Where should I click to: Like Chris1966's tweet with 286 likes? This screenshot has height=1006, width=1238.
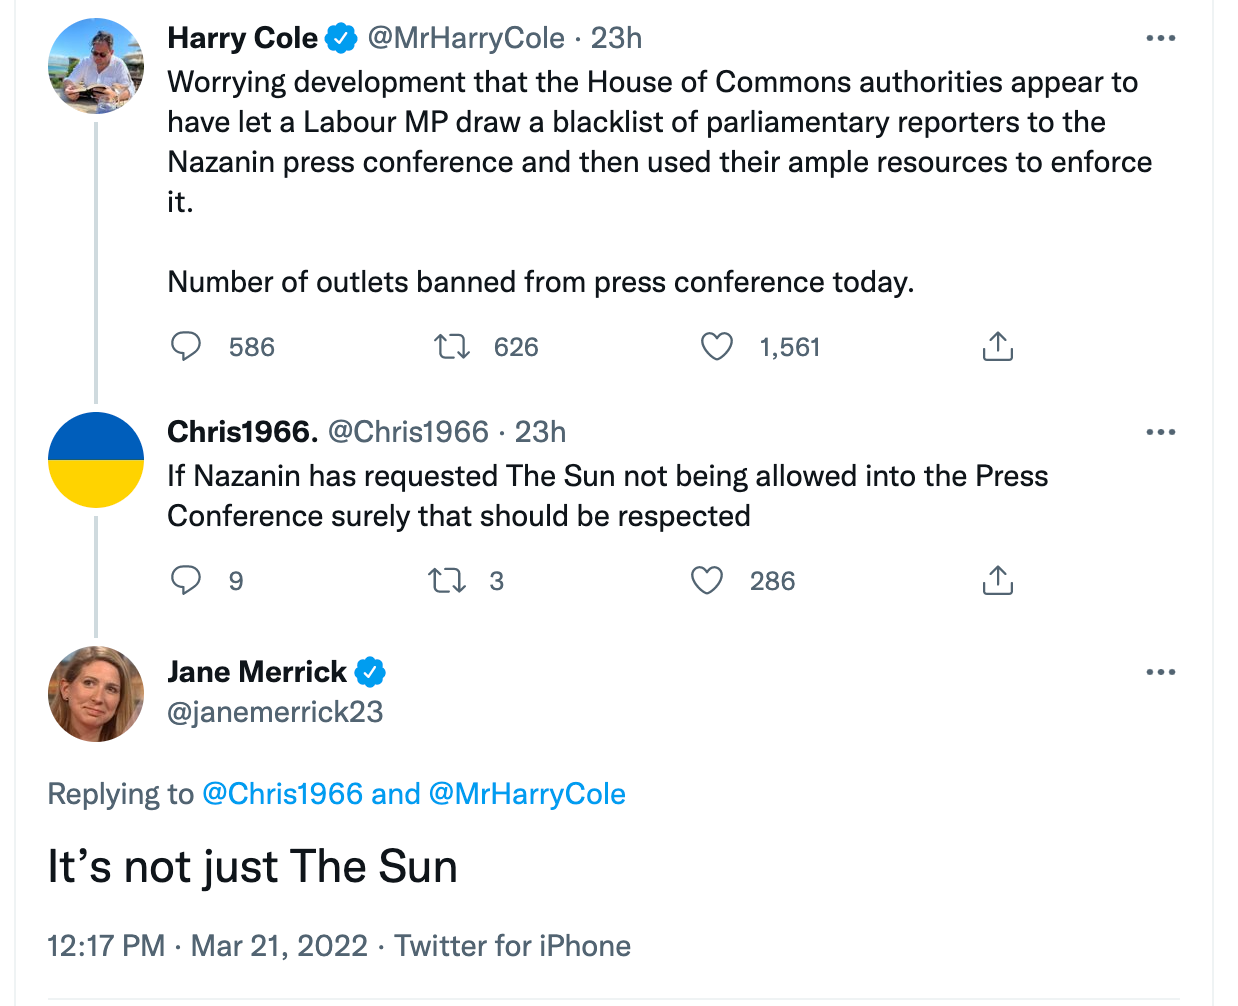707,580
